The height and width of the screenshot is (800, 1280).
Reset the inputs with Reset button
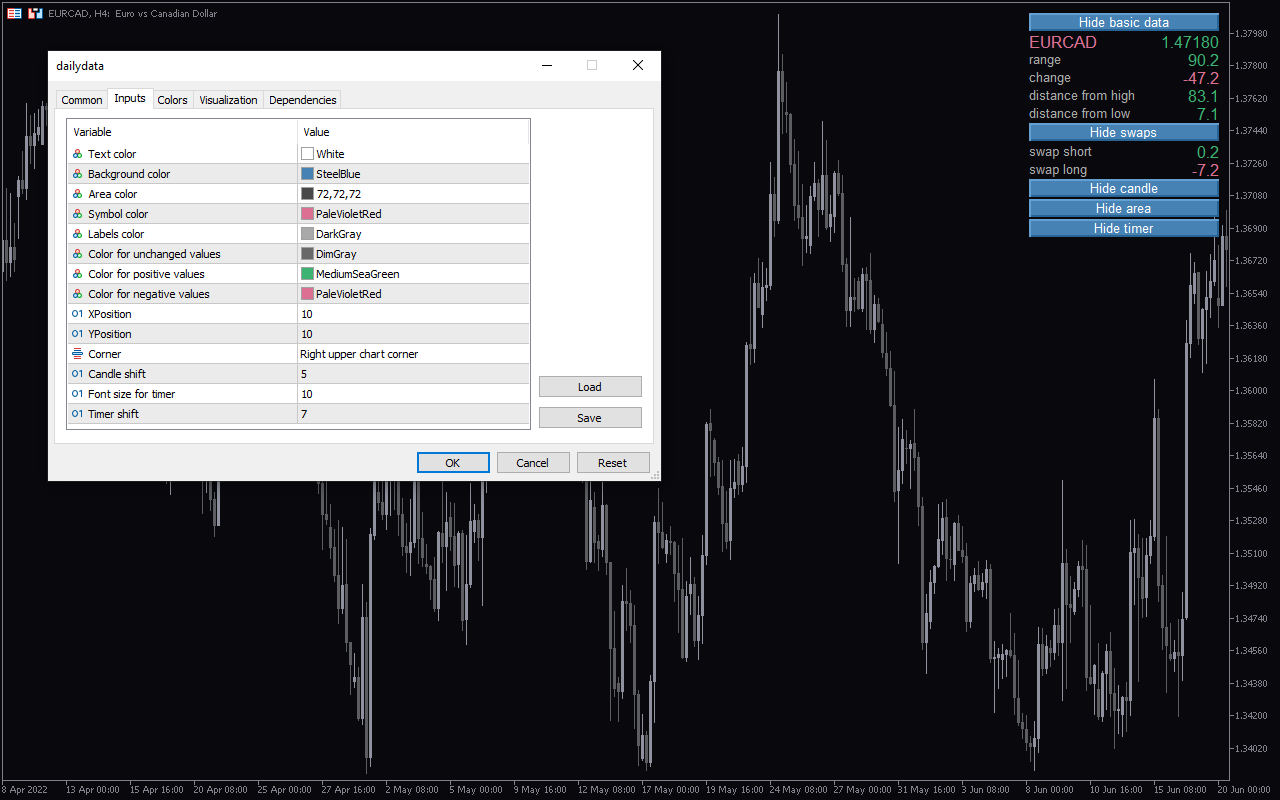[x=613, y=463]
